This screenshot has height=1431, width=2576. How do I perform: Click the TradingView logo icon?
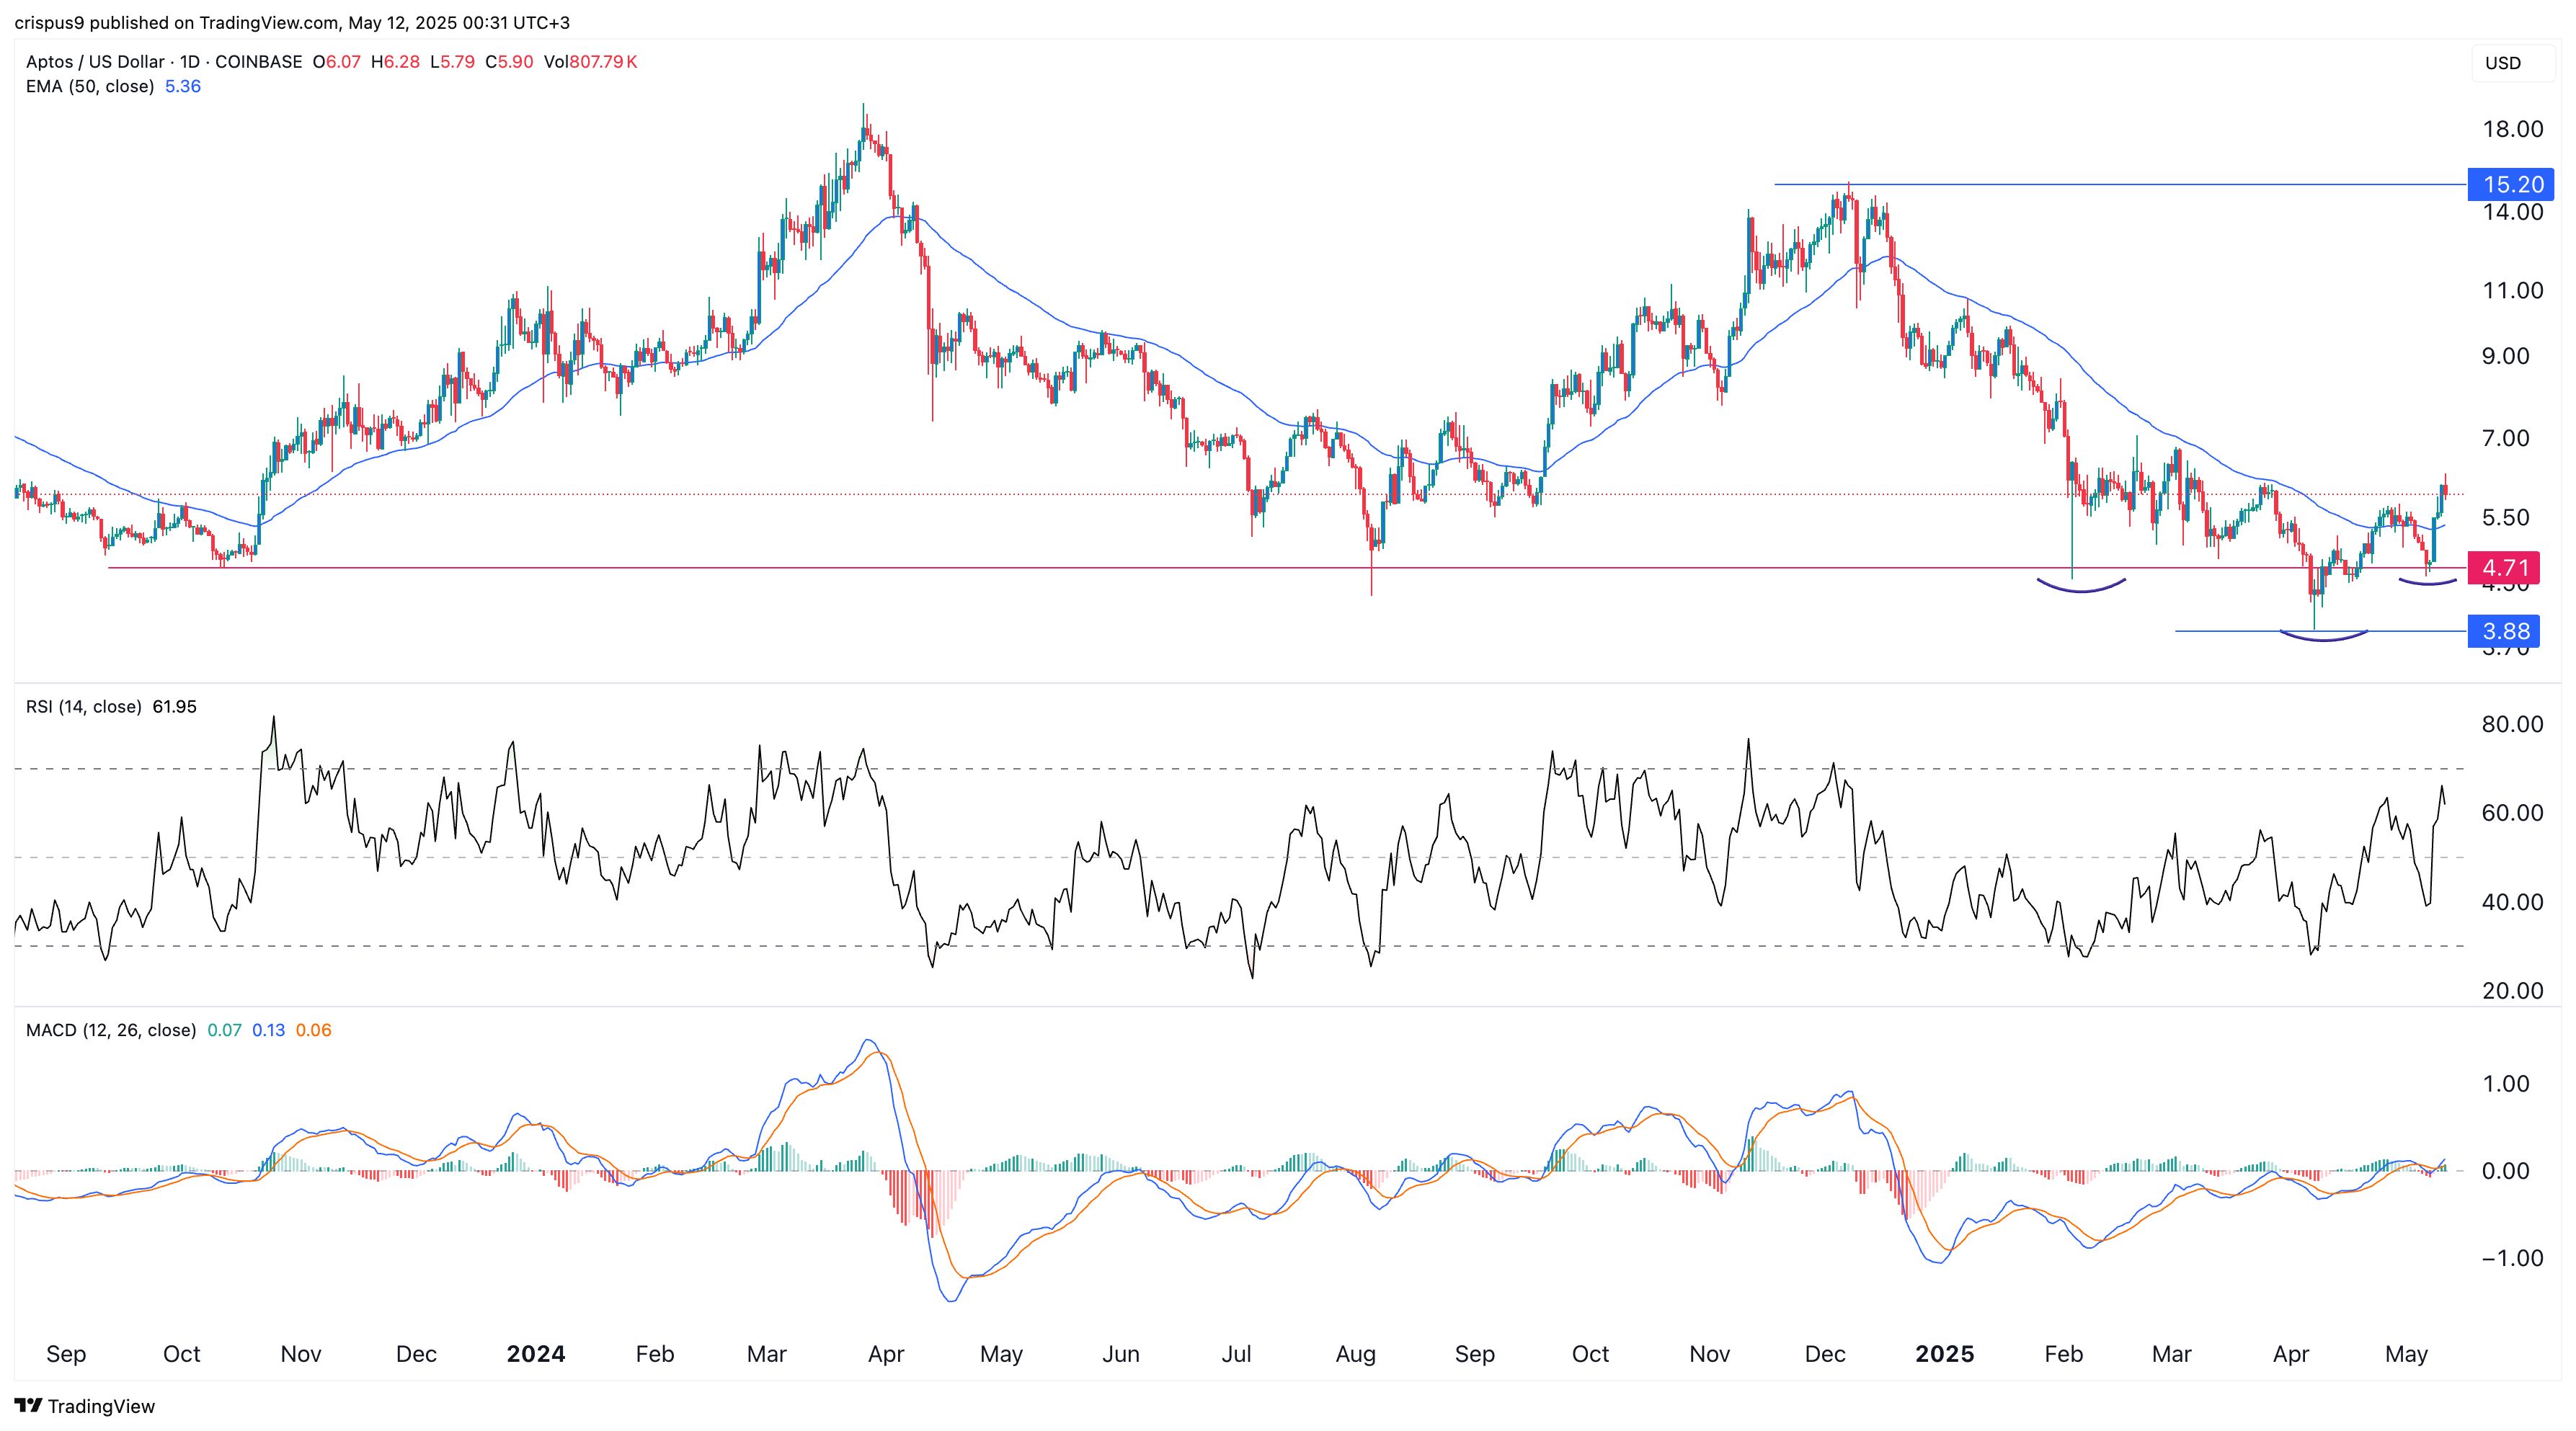point(29,1405)
